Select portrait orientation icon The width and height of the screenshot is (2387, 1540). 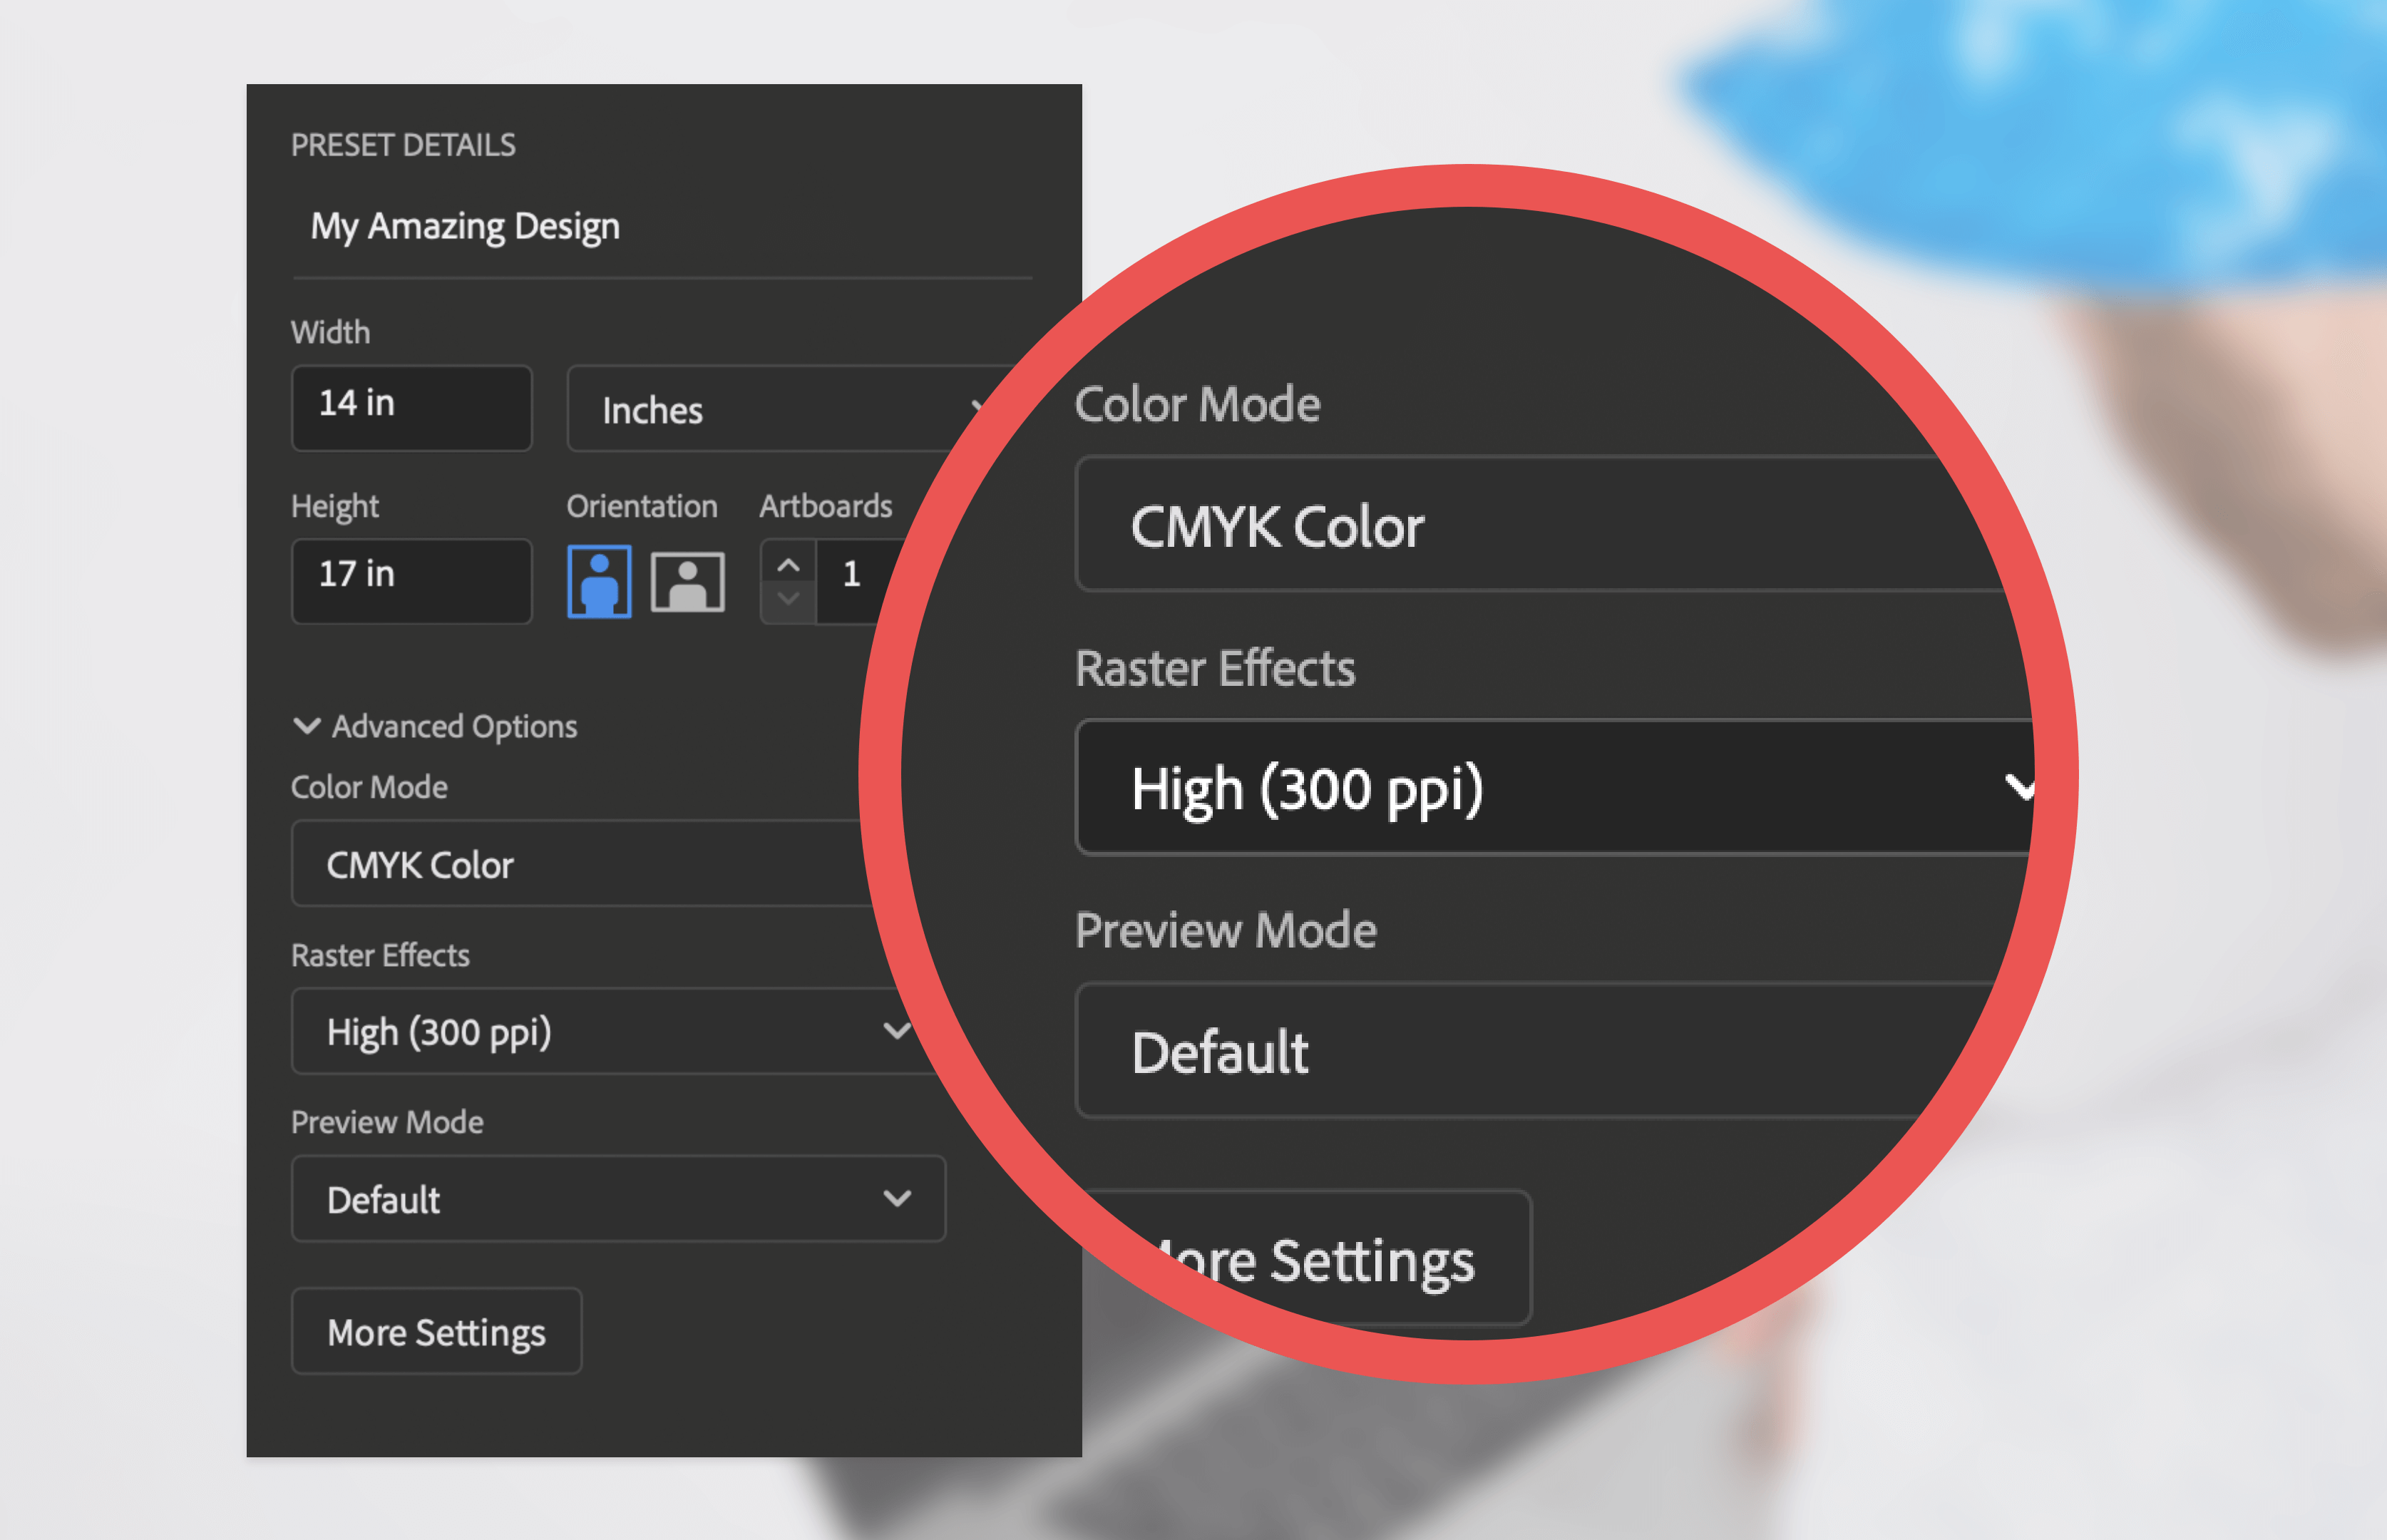(599, 581)
